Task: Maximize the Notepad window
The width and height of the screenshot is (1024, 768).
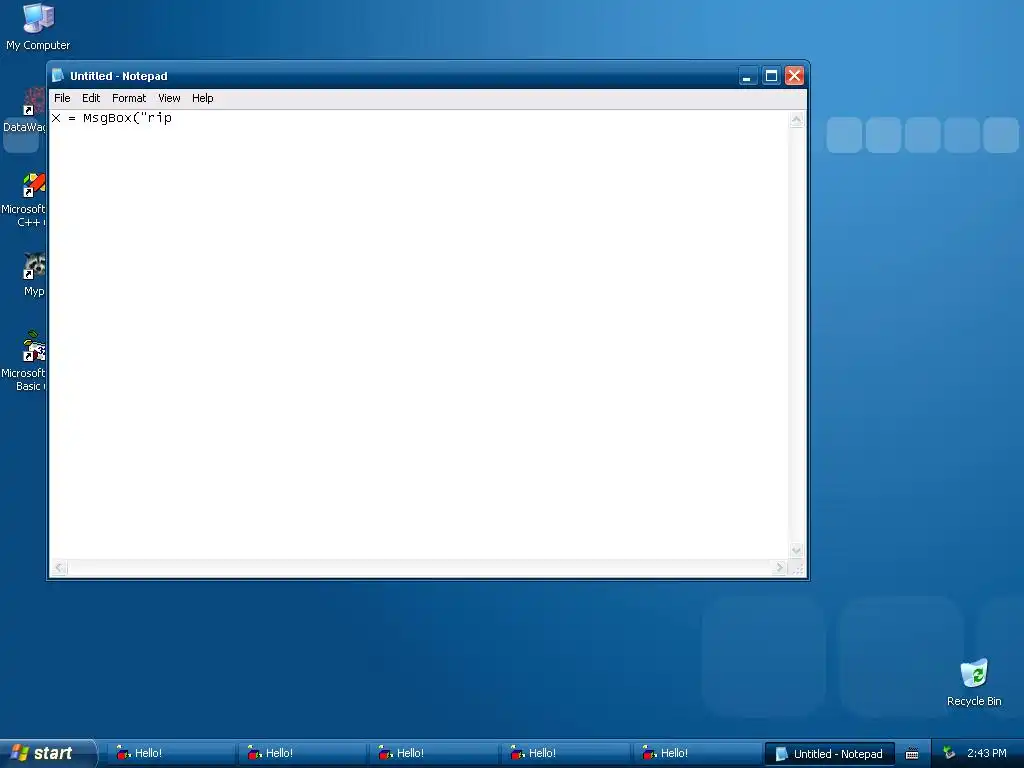Action: [771, 76]
